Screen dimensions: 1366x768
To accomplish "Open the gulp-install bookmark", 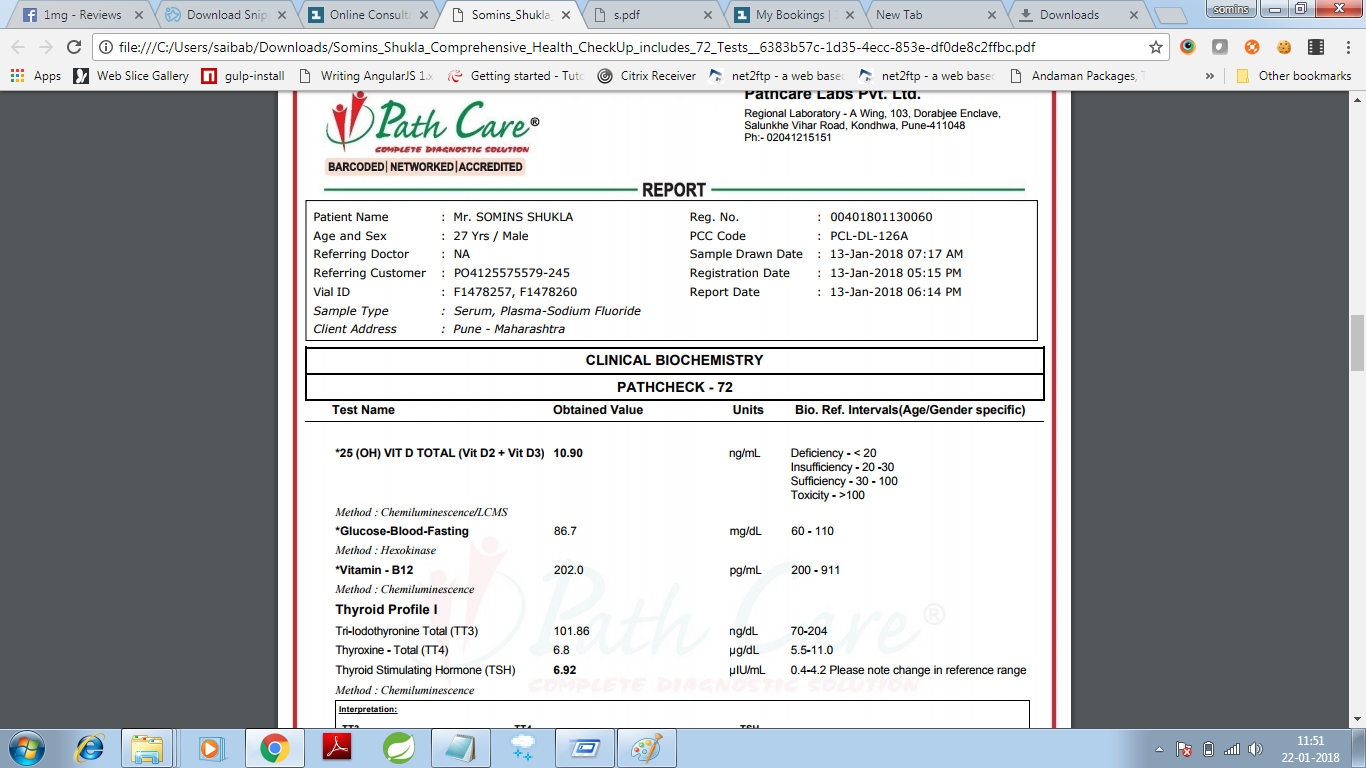I will click(x=243, y=76).
